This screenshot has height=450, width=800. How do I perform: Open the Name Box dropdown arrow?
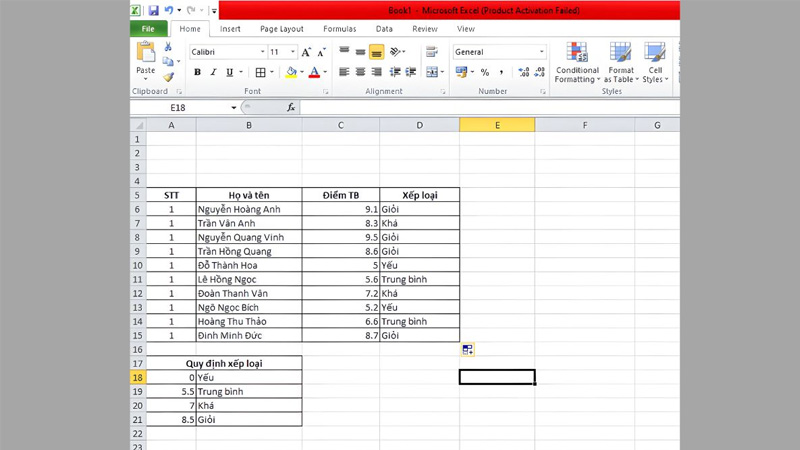pos(234,108)
